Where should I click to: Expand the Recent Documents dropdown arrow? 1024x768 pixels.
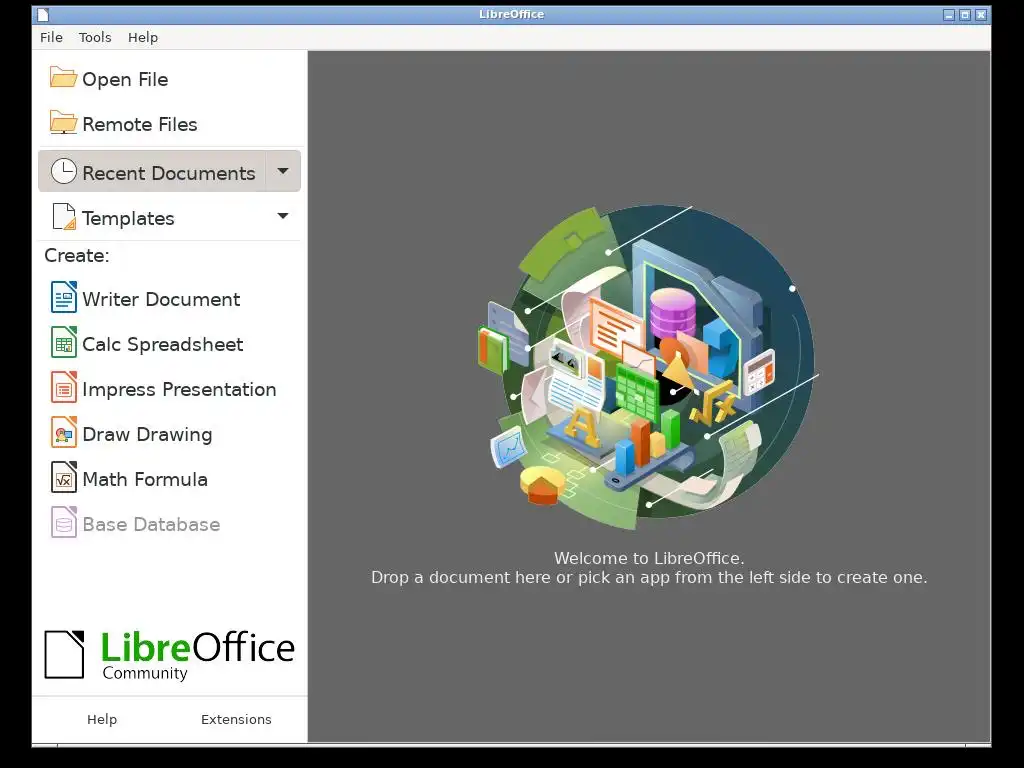[283, 171]
